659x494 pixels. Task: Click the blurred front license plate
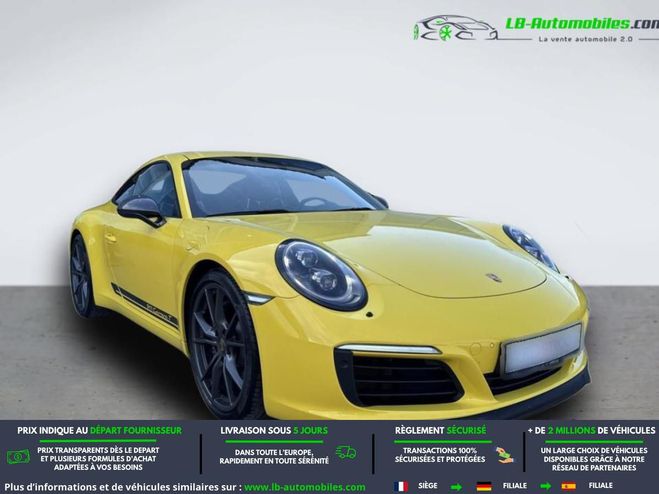[543, 349]
